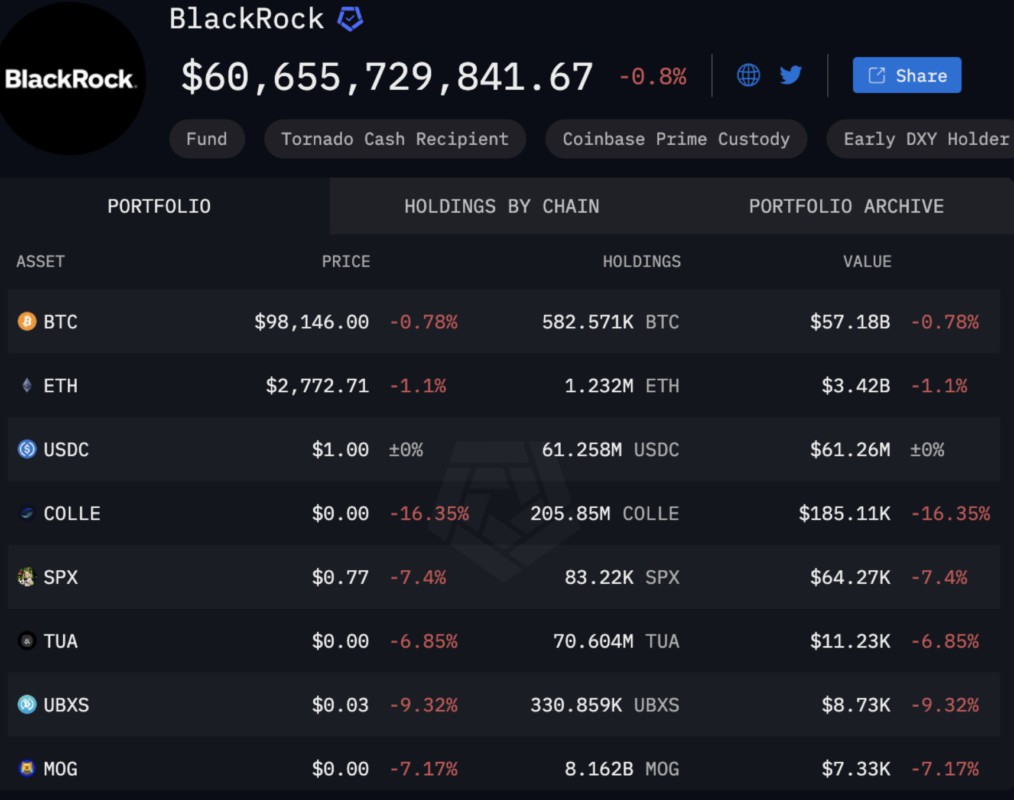Screen dimensions: 1014x800
Task: Click the $8.73K value cell
Action: (x=856, y=704)
